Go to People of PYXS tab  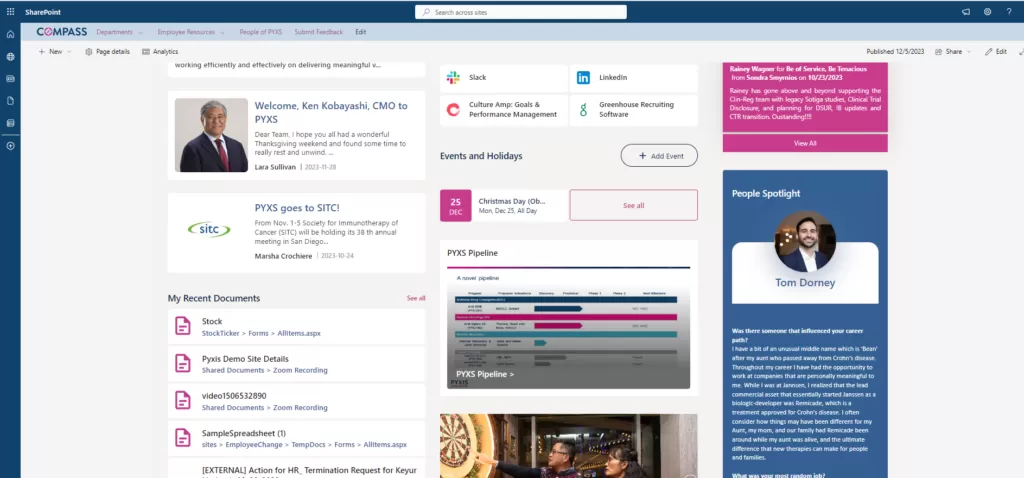tap(260, 32)
